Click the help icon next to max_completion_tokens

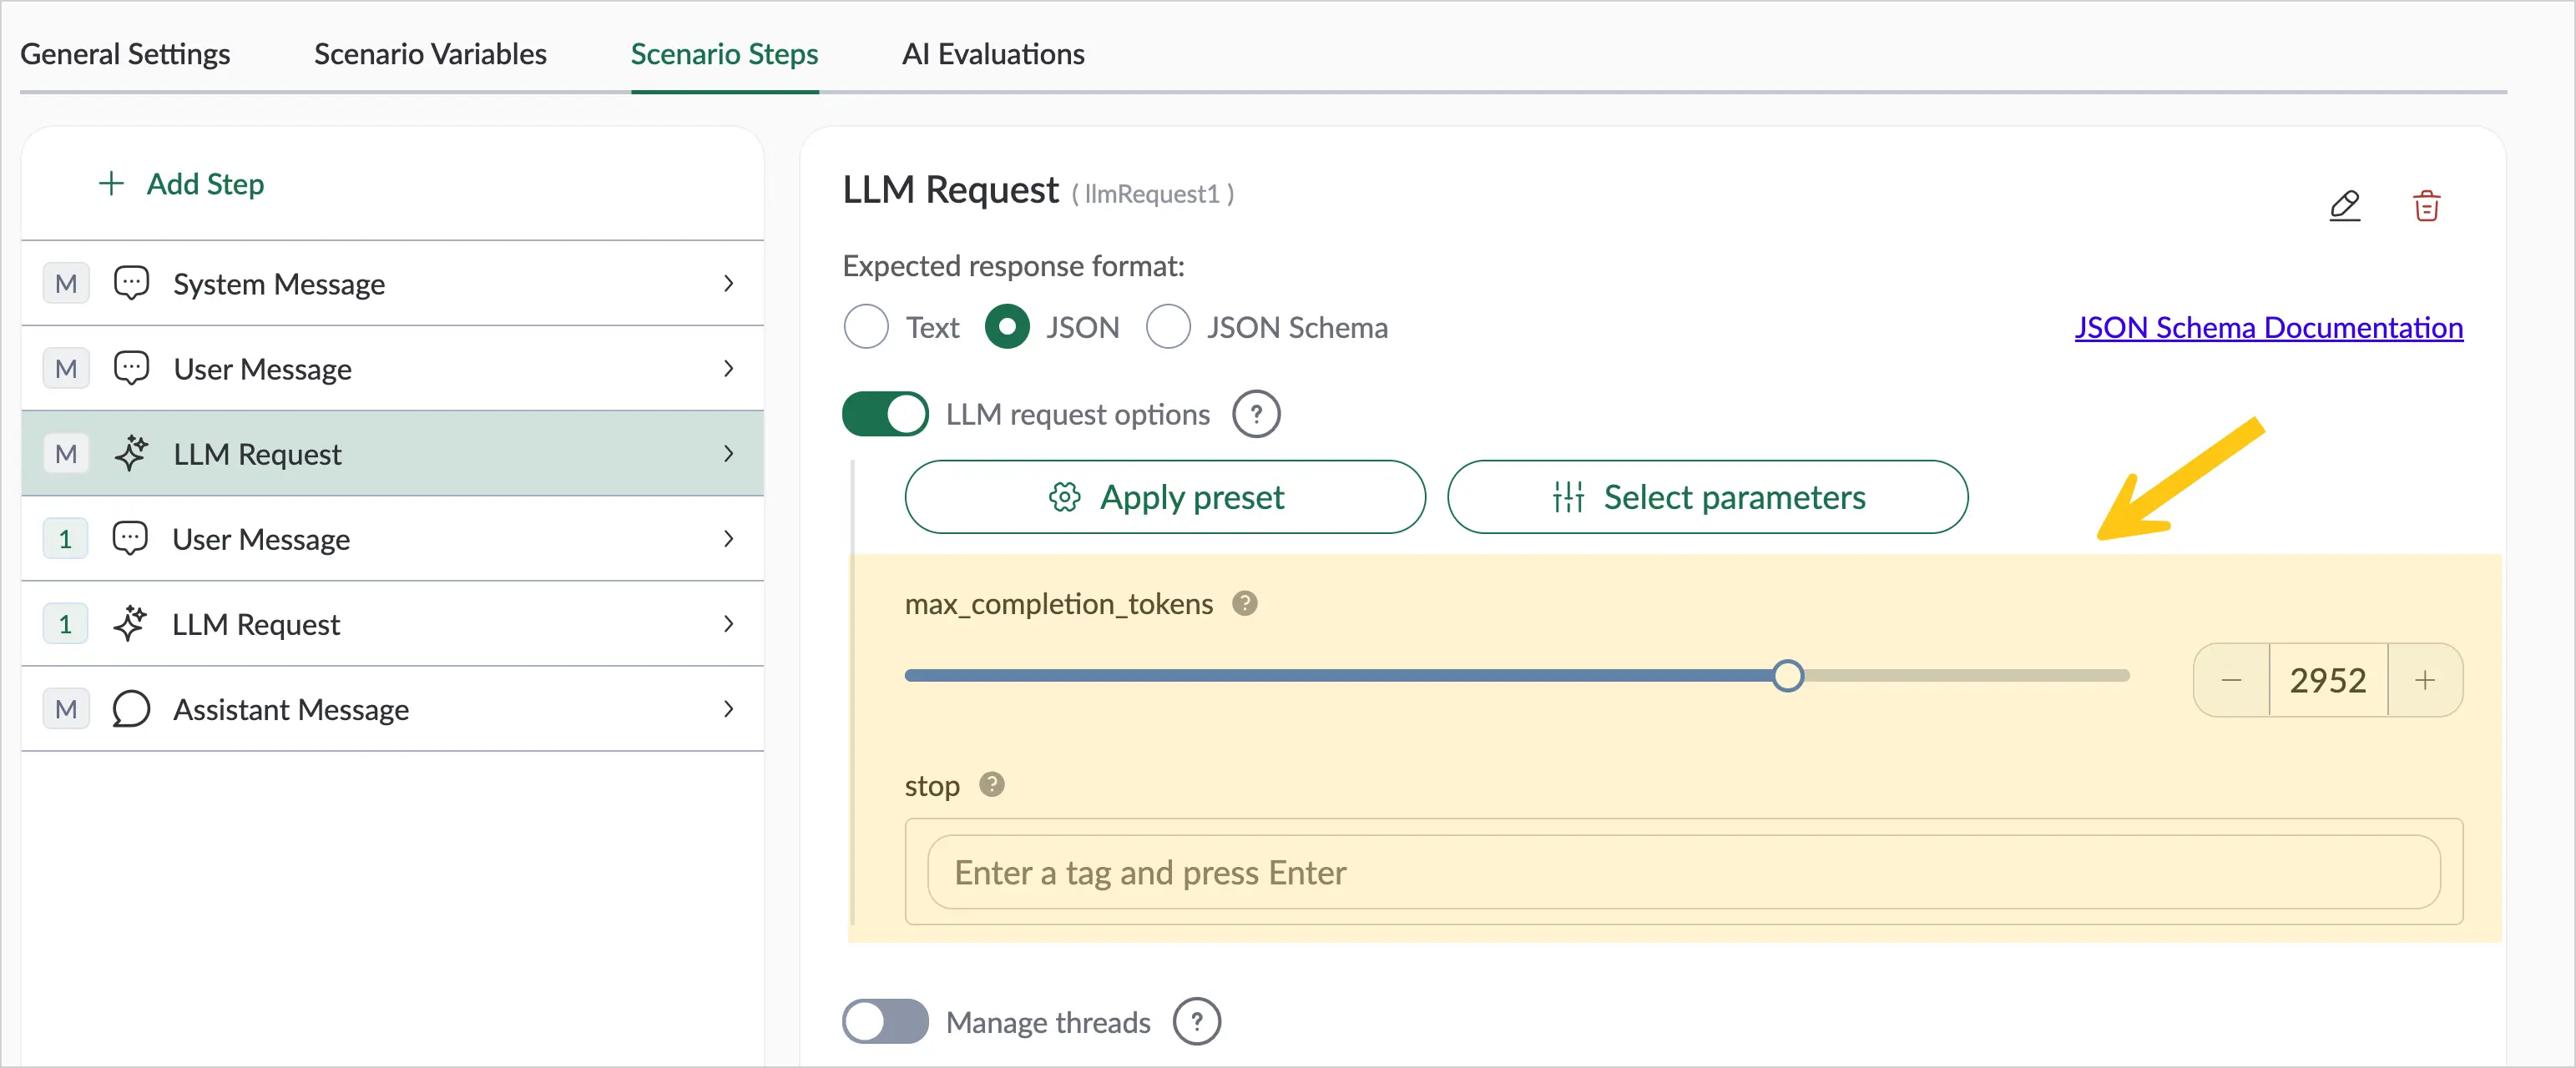pos(1244,603)
